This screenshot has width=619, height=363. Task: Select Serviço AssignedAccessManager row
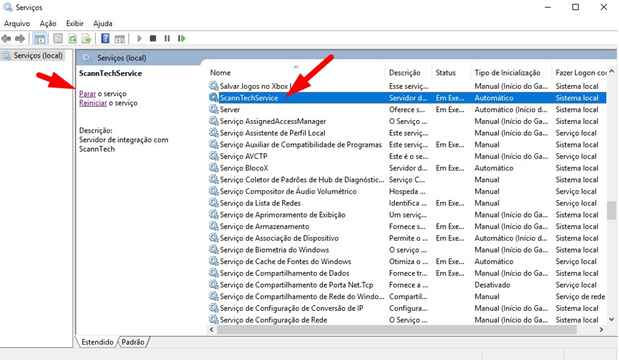pyautogui.click(x=407, y=121)
